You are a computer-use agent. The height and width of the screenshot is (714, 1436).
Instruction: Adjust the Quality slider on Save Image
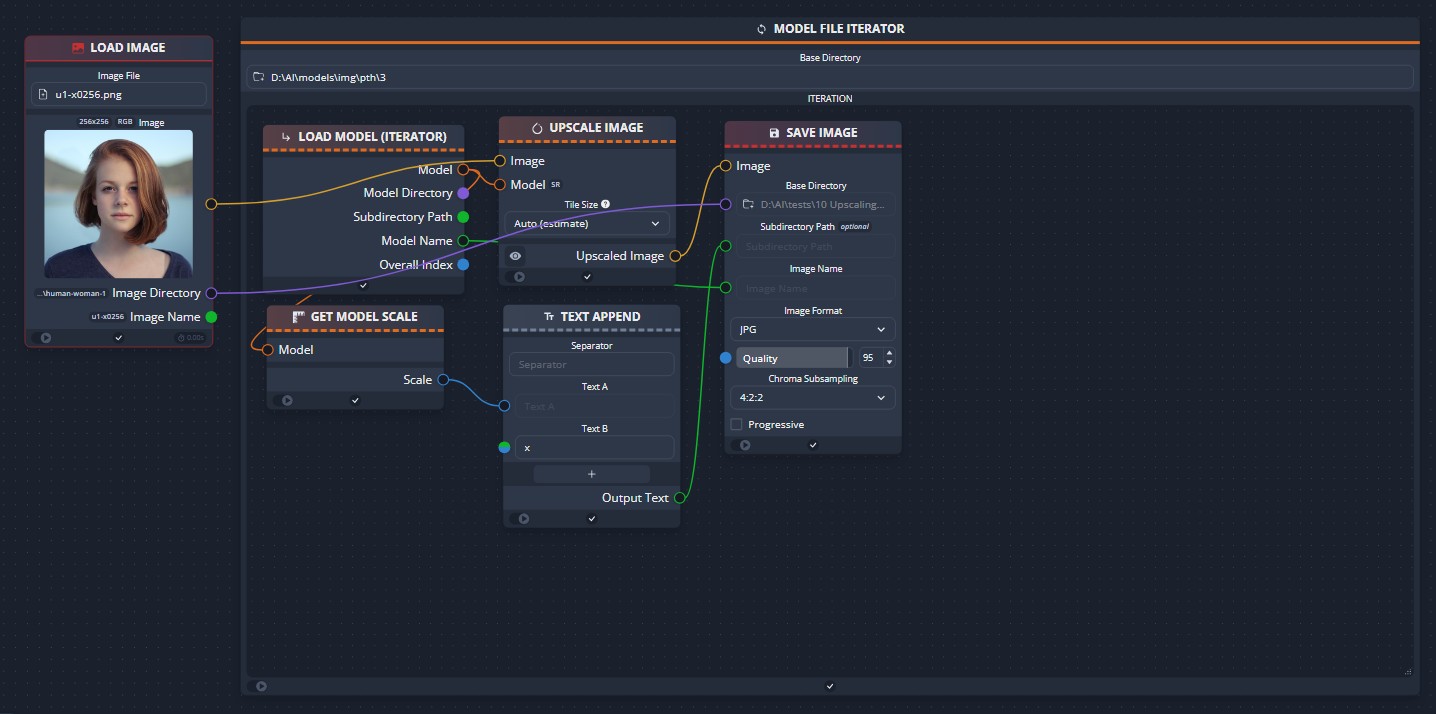point(791,357)
